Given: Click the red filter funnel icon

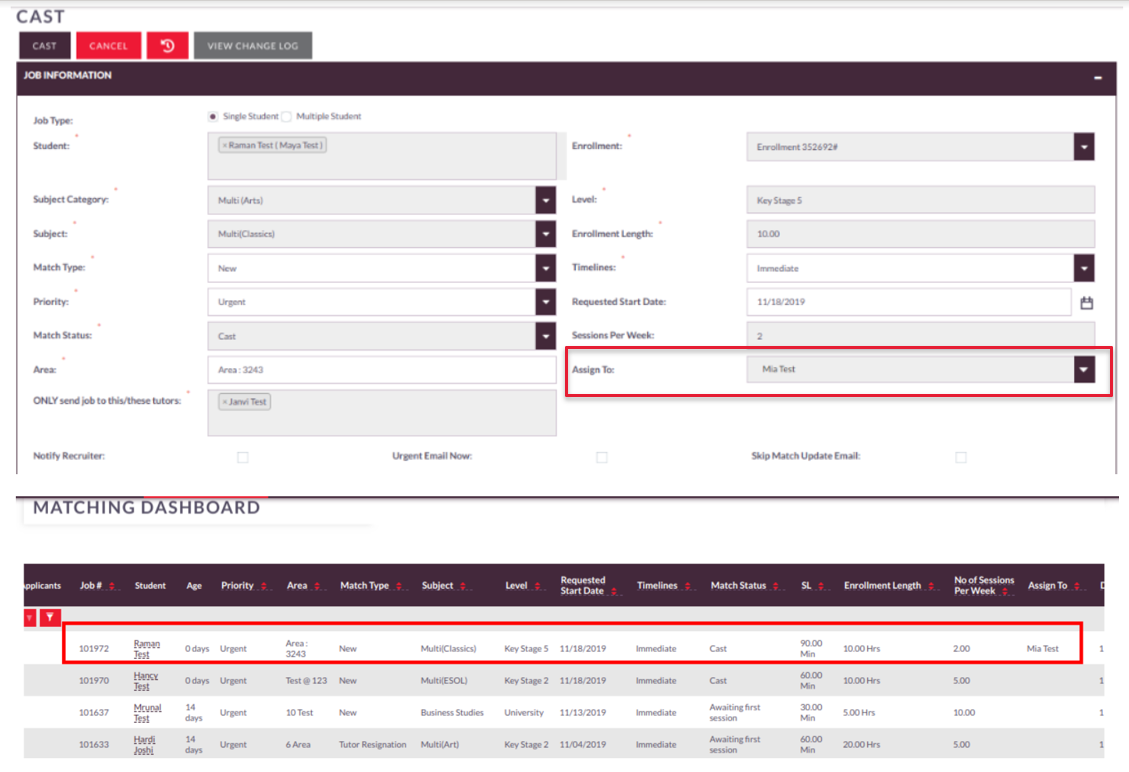Looking at the screenshot, I should pos(50,617).
